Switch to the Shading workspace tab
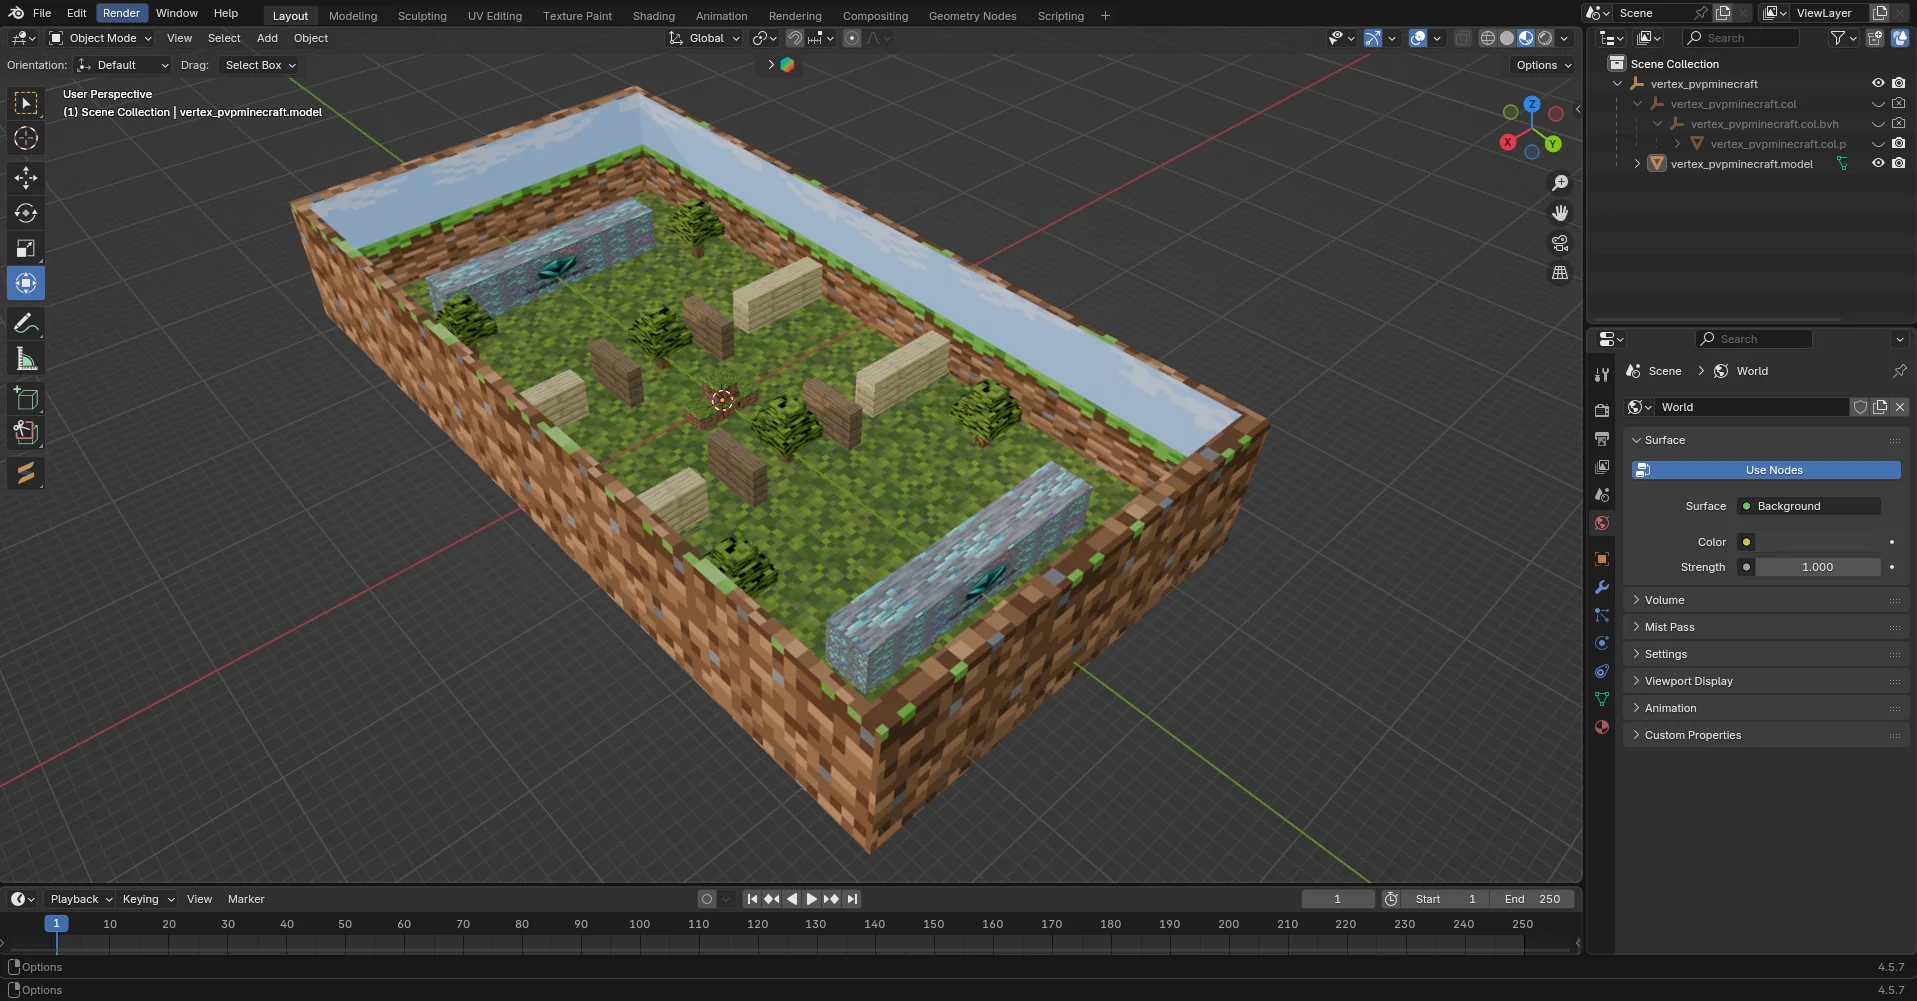Viewport: 1917px width, 1001px height. click(x=654, y=16)
